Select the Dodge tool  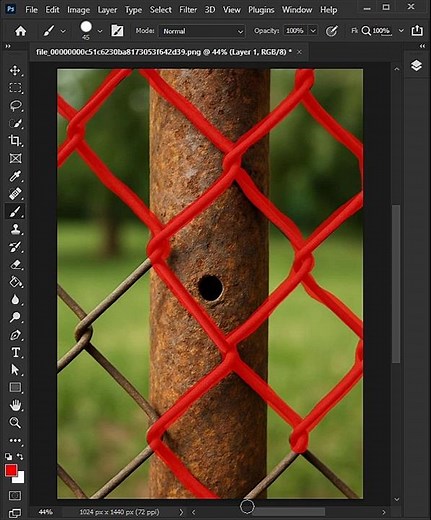tap(15, 317)
